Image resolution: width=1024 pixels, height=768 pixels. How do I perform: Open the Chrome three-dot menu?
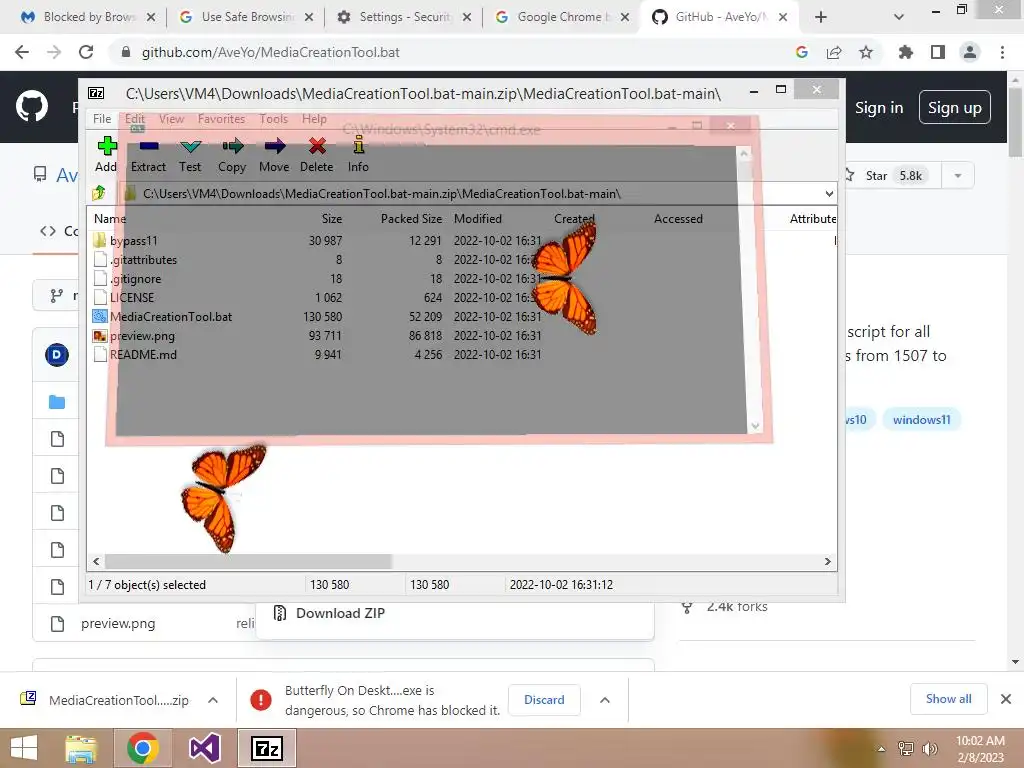(x=1002, y=52)
